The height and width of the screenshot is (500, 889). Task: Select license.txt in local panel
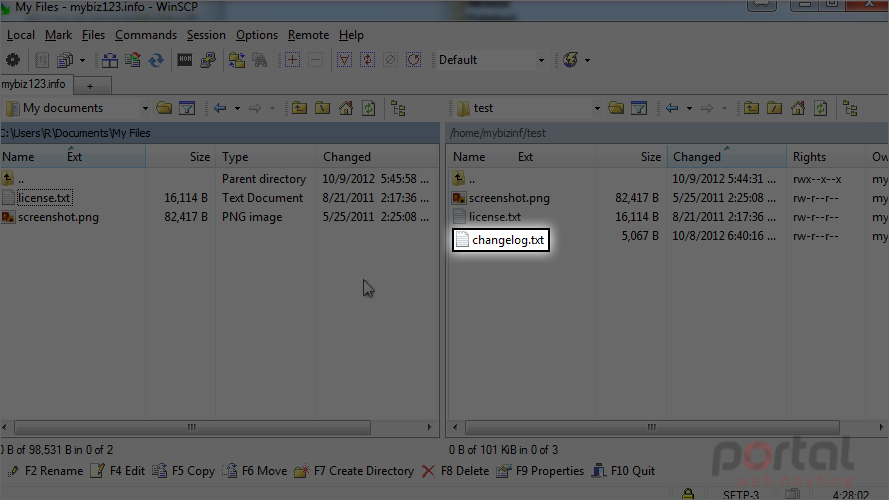[x=44, y=198]
